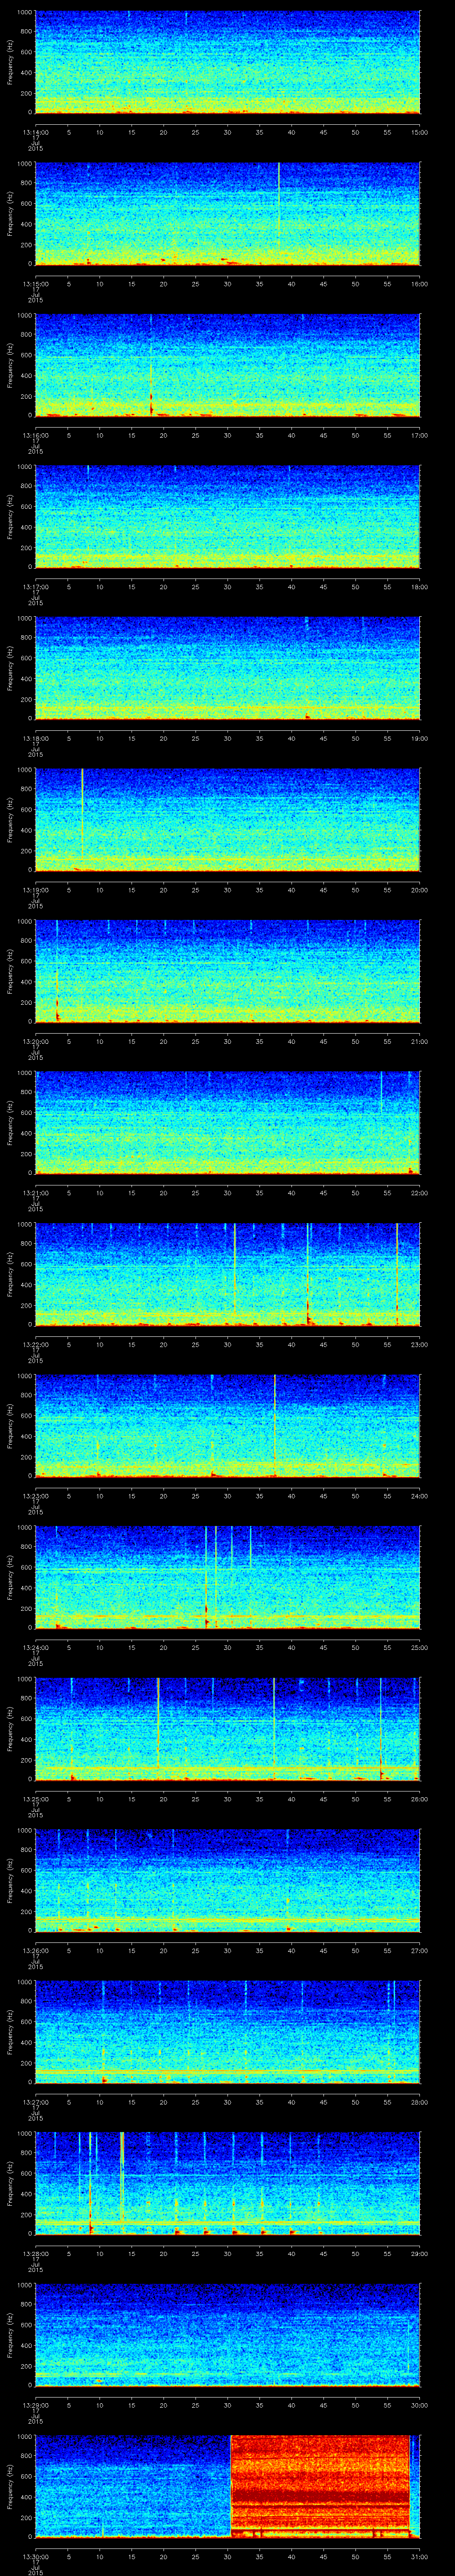This screenshot has width=455, height=2576.
Task: Click the 18:00 end time label
Action: (x=419, y=586)
